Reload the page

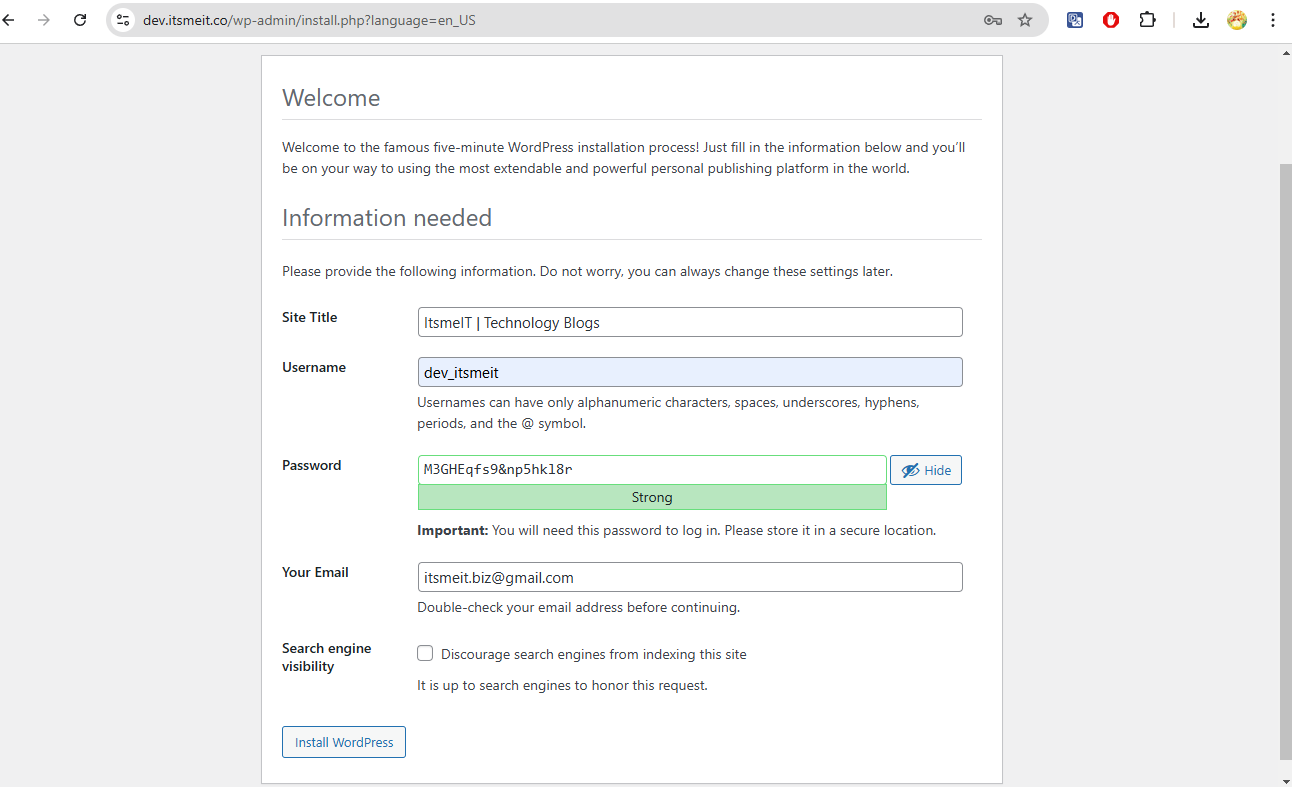click(80, 19)
